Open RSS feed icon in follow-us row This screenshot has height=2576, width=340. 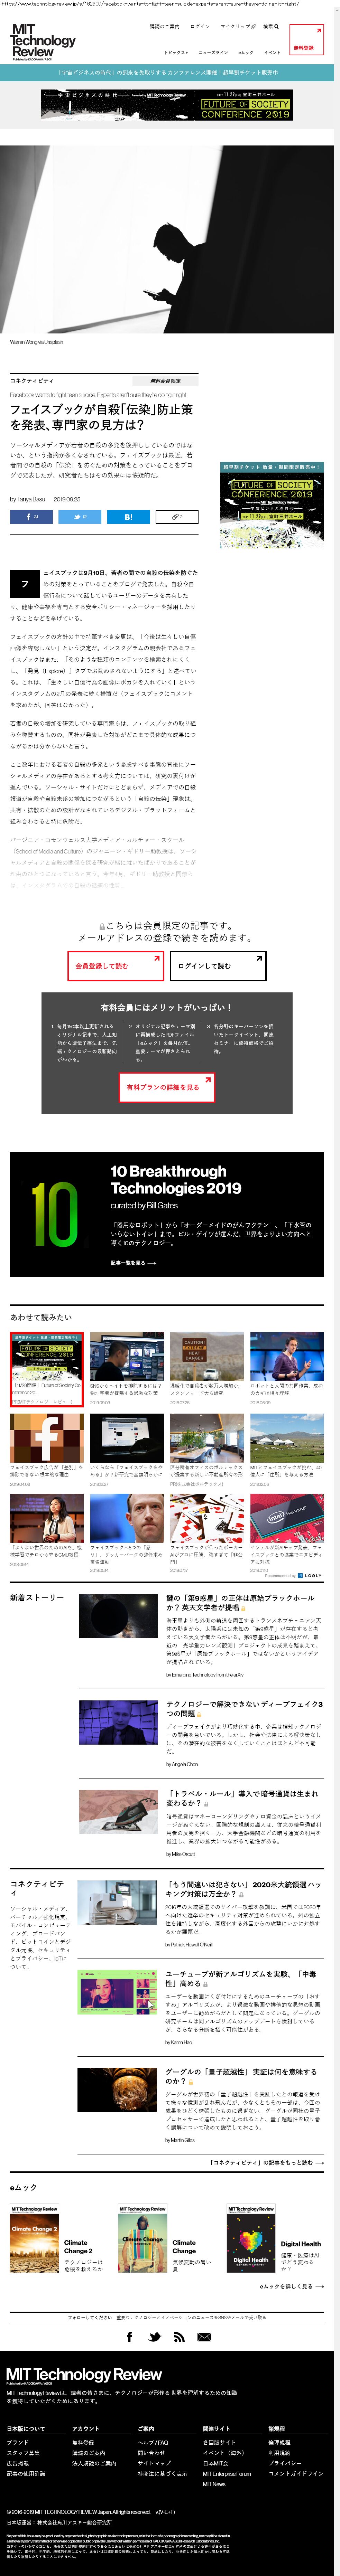pos(179,2337)
